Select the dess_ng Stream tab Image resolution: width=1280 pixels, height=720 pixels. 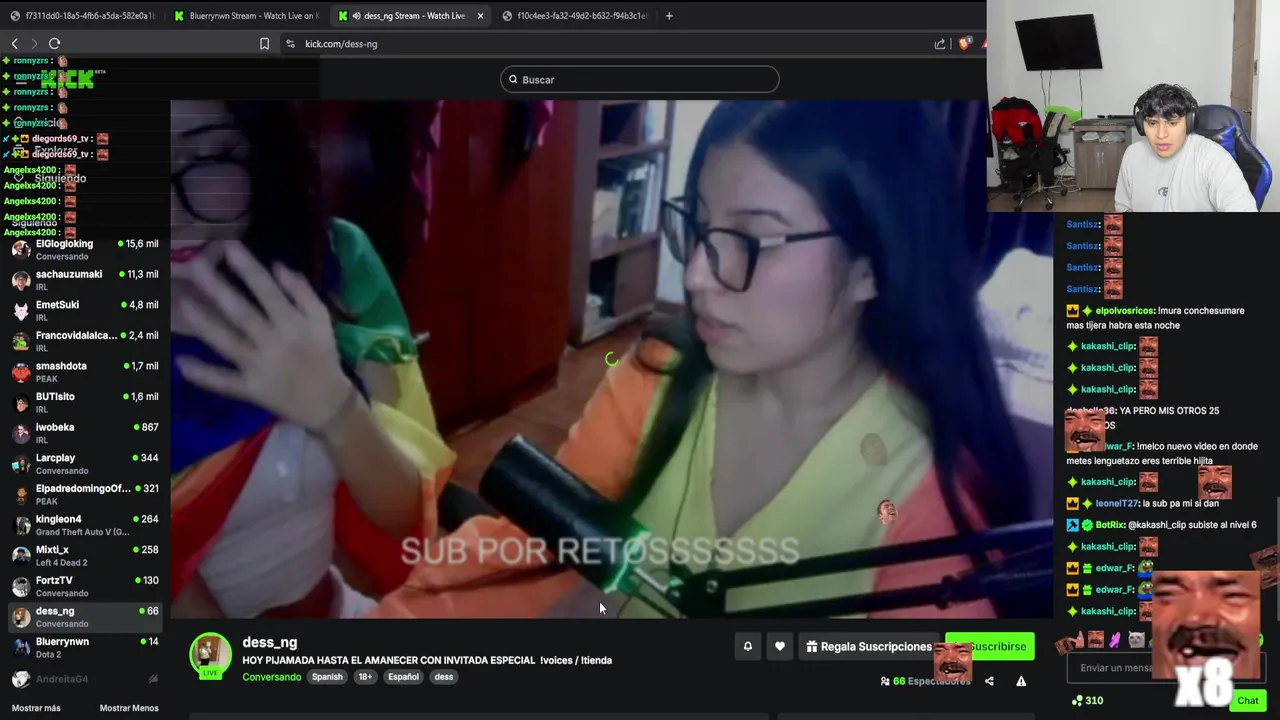point(410,16)
